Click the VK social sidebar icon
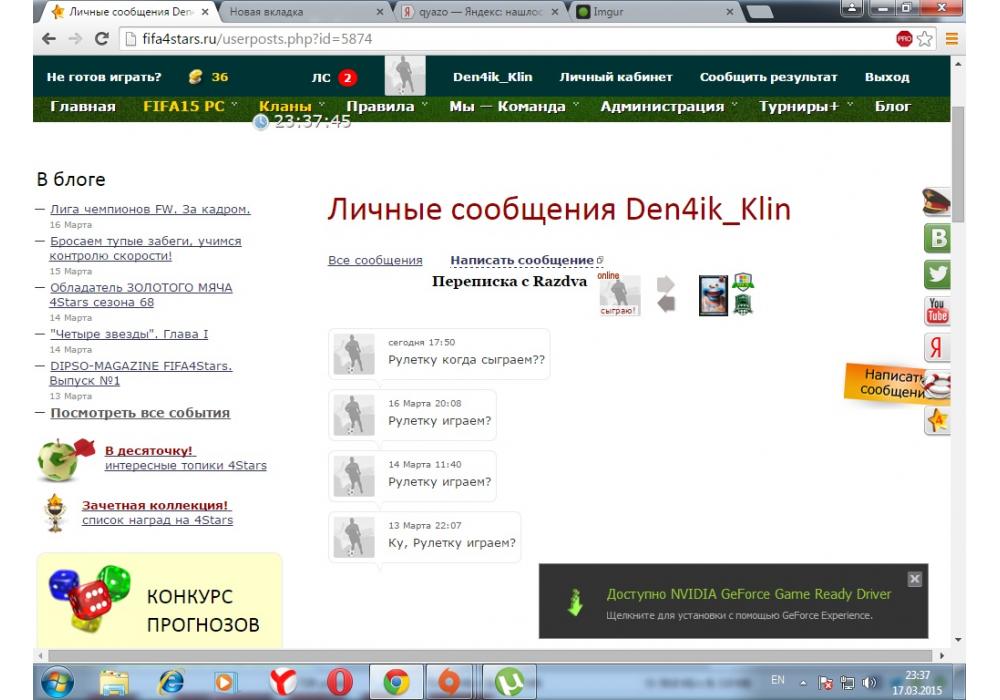 pyautogui.click(x=938, y=238)
